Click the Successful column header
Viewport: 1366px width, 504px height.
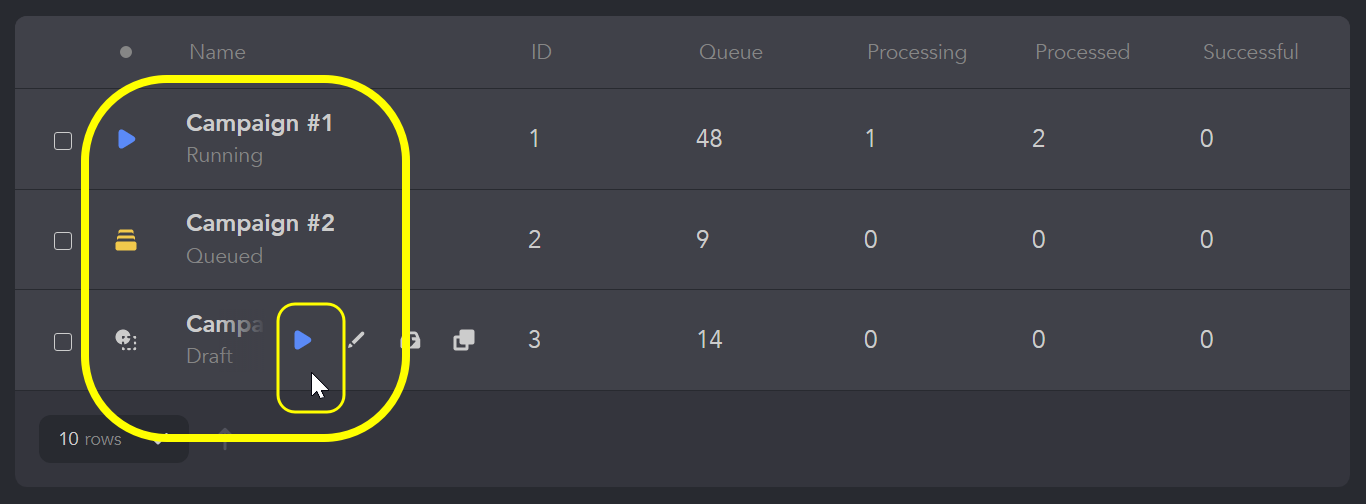tap(1251, 52)
